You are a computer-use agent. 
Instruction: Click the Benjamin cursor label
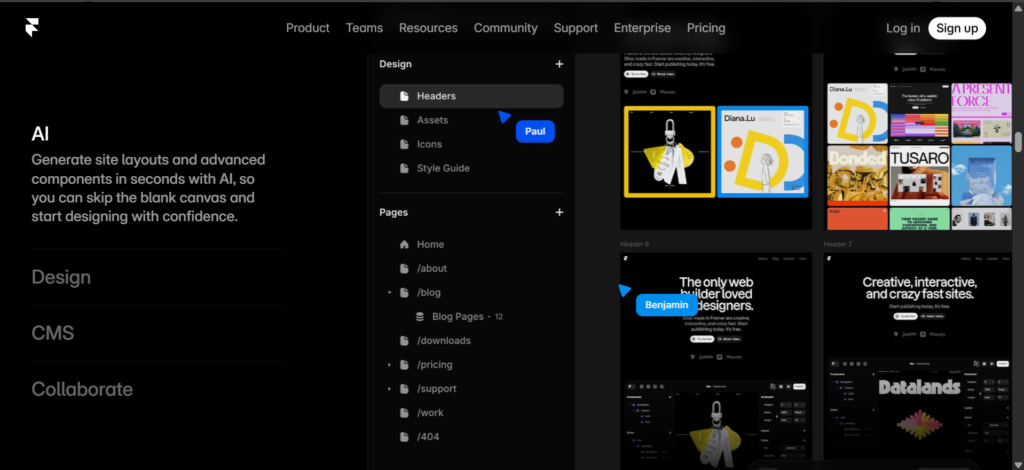(667, 305)
